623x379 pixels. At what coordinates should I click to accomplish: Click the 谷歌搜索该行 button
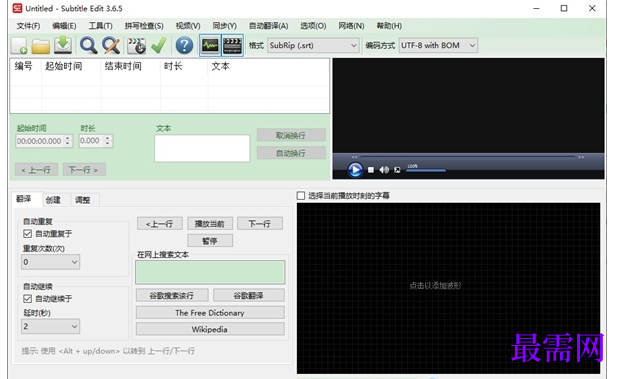point(172,296)
